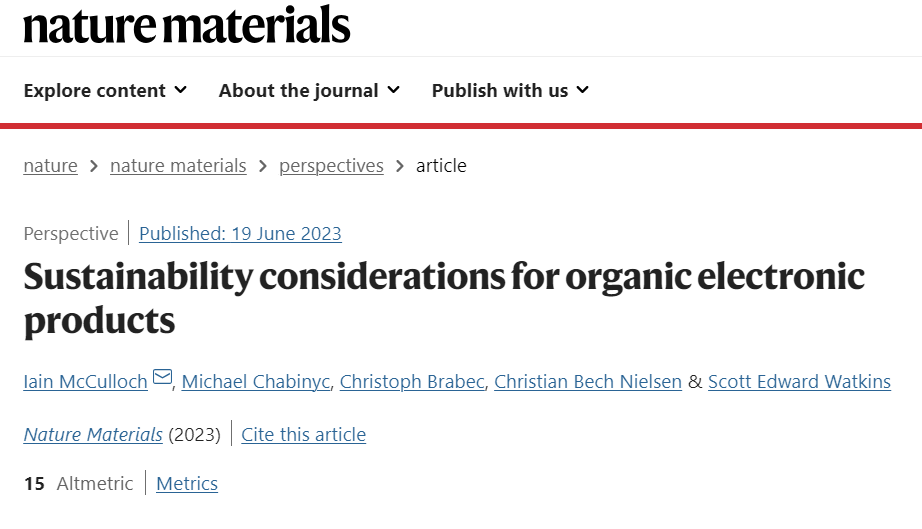Open the nature materials breadcrumb link

point(178,166)
